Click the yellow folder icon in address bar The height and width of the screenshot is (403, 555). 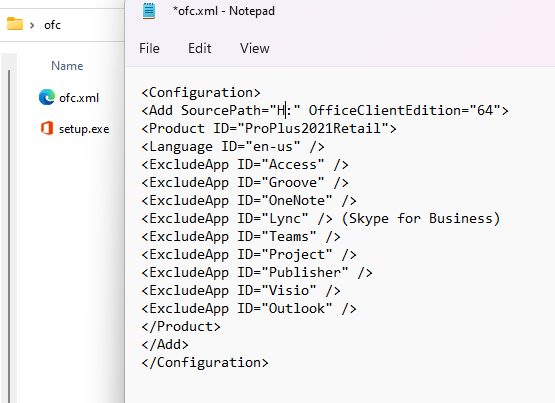pos(15,24)
